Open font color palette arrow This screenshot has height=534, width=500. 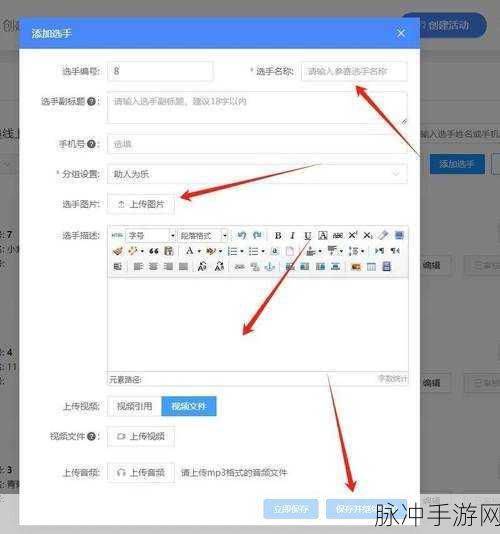pyautogui.click(x=199, y=252)
